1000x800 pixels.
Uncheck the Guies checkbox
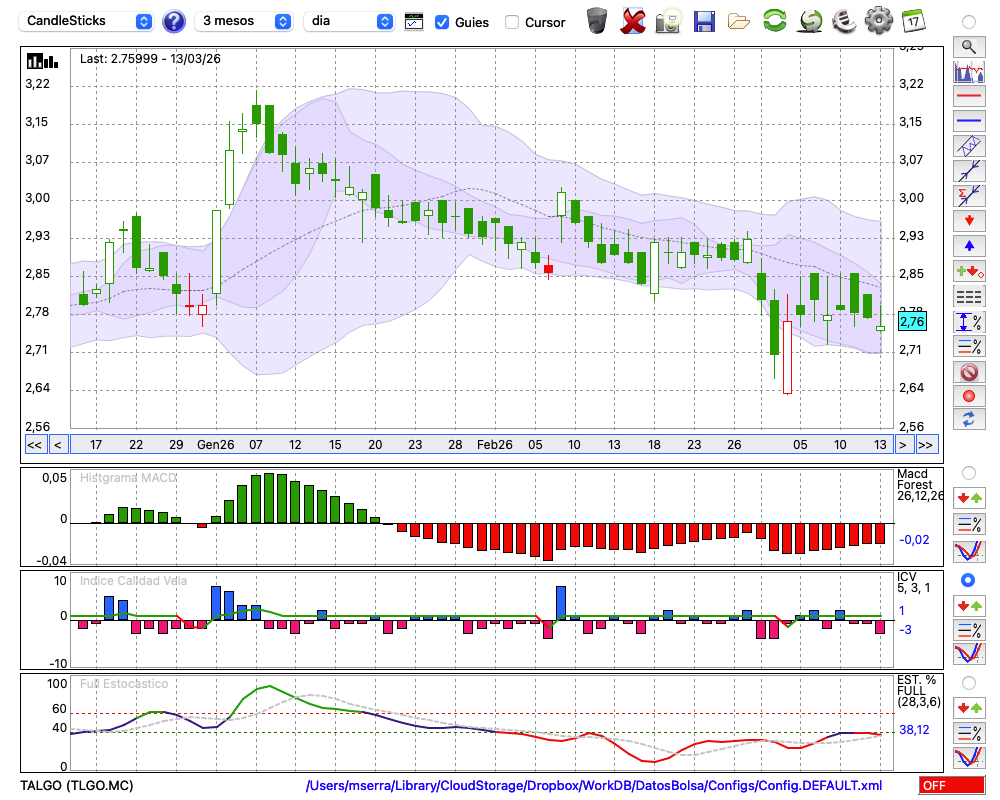442,22
